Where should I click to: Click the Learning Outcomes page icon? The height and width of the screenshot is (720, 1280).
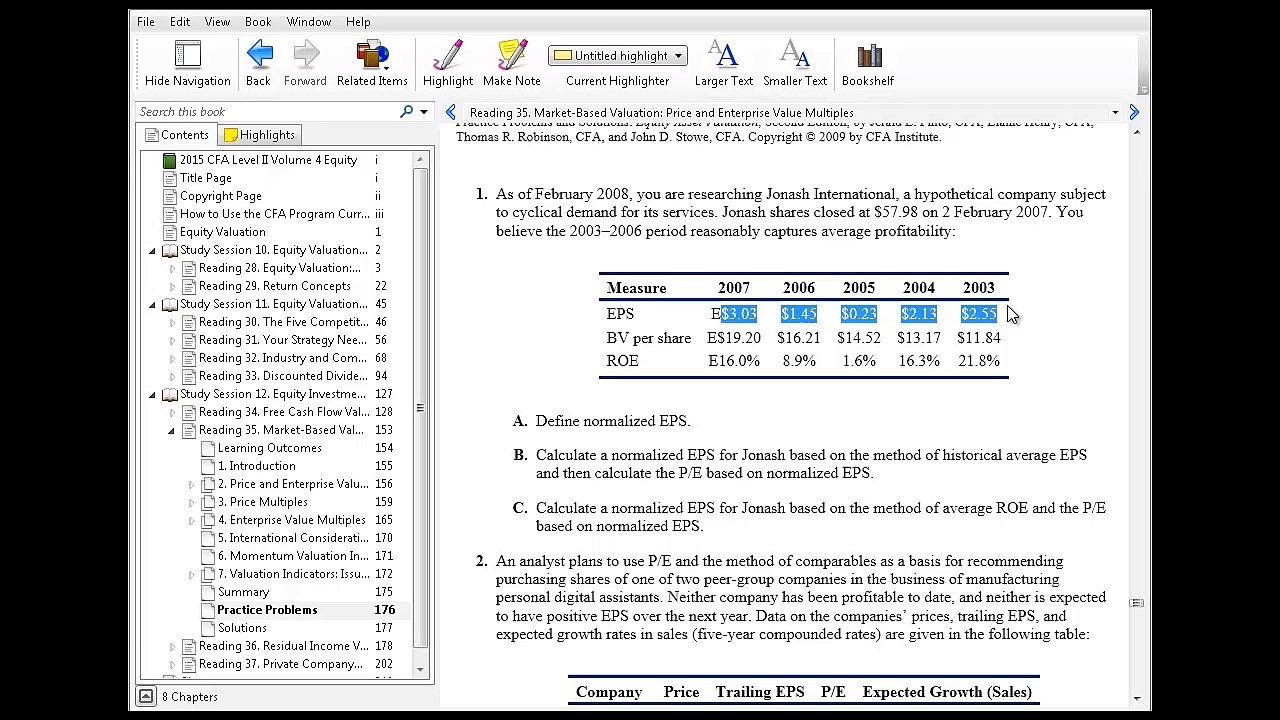[x=207, y=448]
